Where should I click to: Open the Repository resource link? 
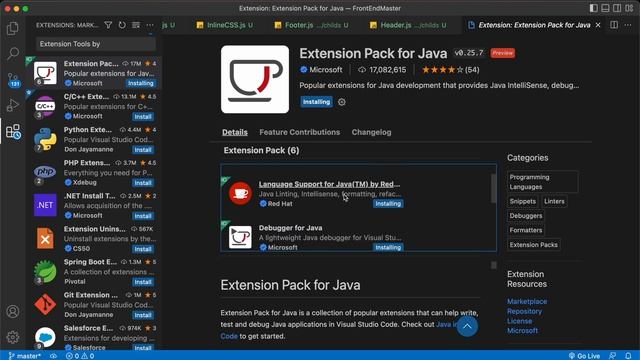click(x=524, y=311)
